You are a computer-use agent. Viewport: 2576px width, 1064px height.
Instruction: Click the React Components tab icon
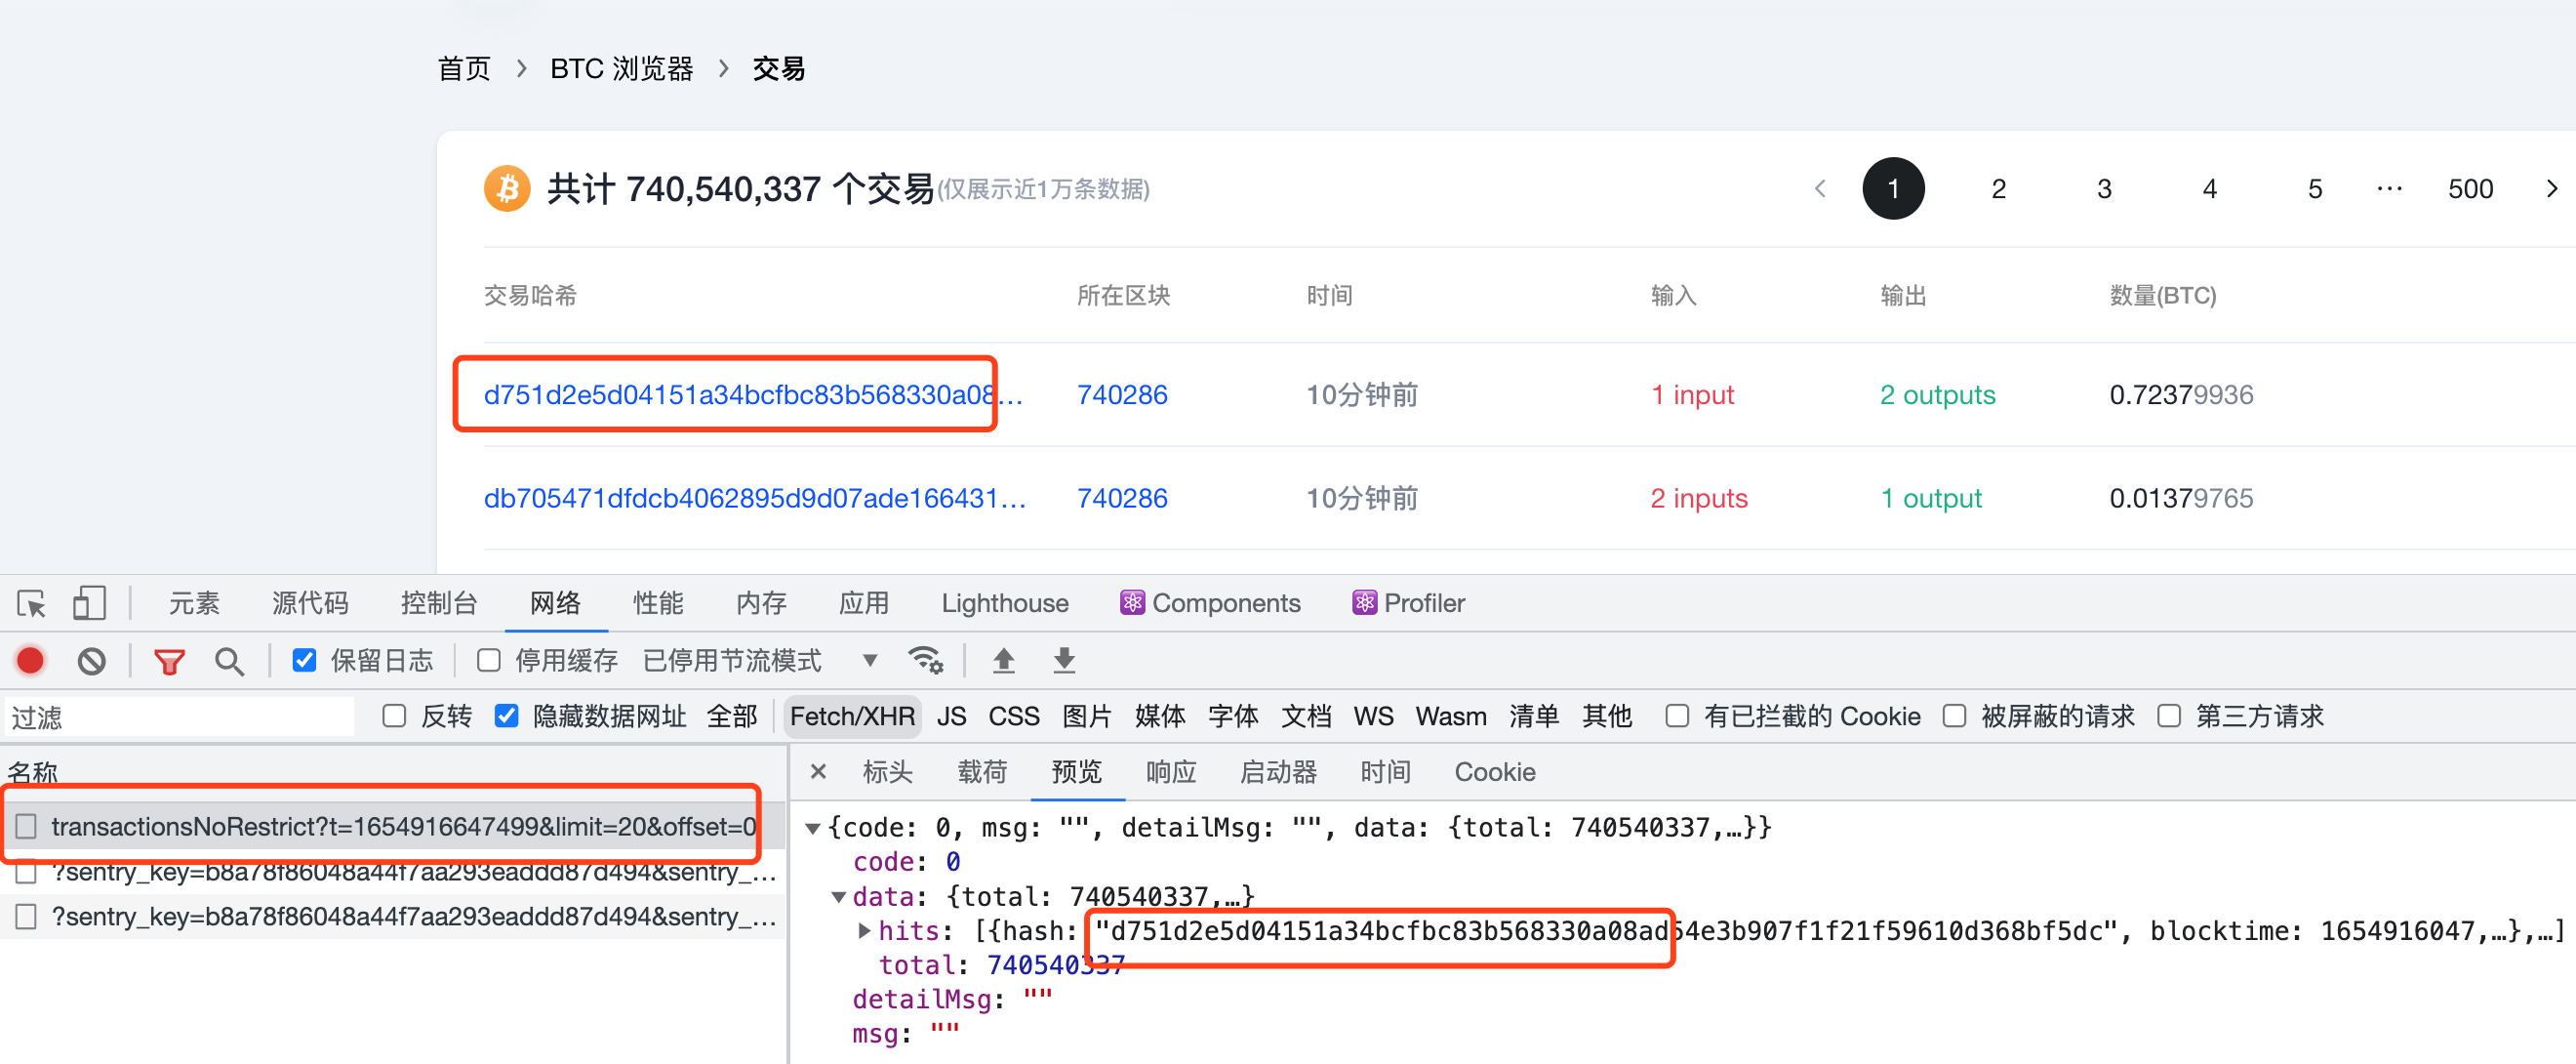pyautogui.click(x=1132, y=602)
